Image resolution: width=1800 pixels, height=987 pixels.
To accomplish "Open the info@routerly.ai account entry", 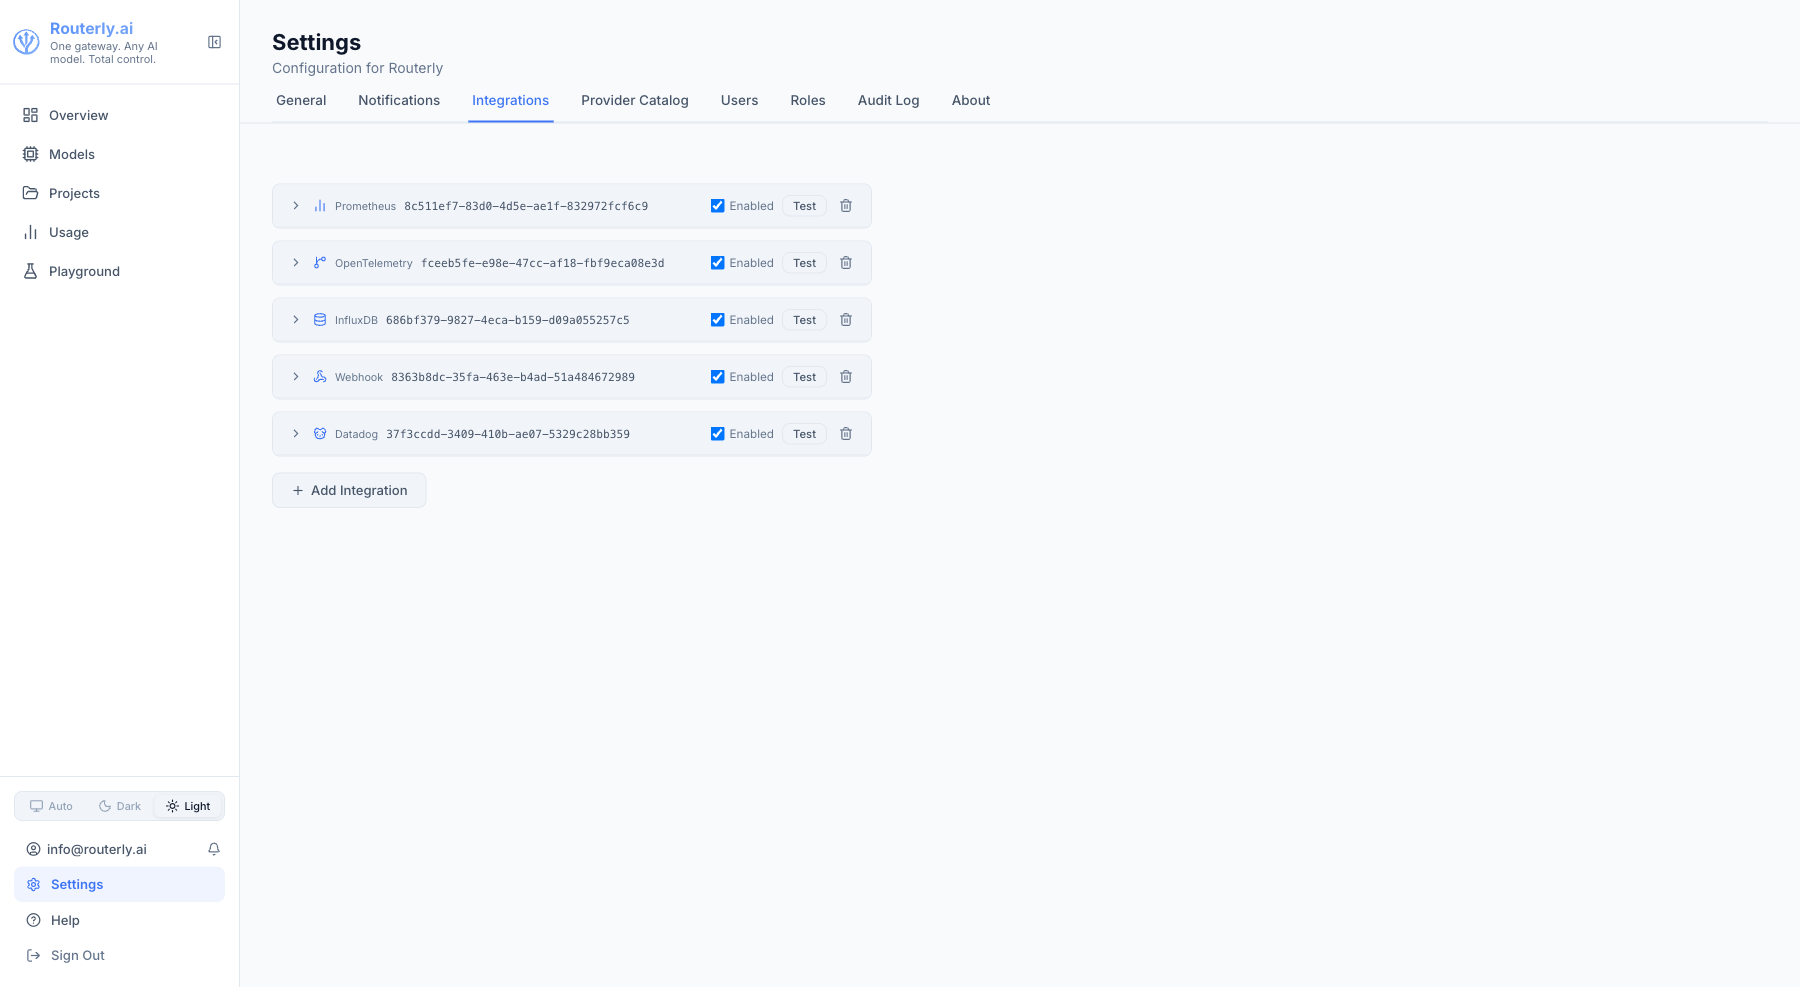I will (x=87, y=849).
